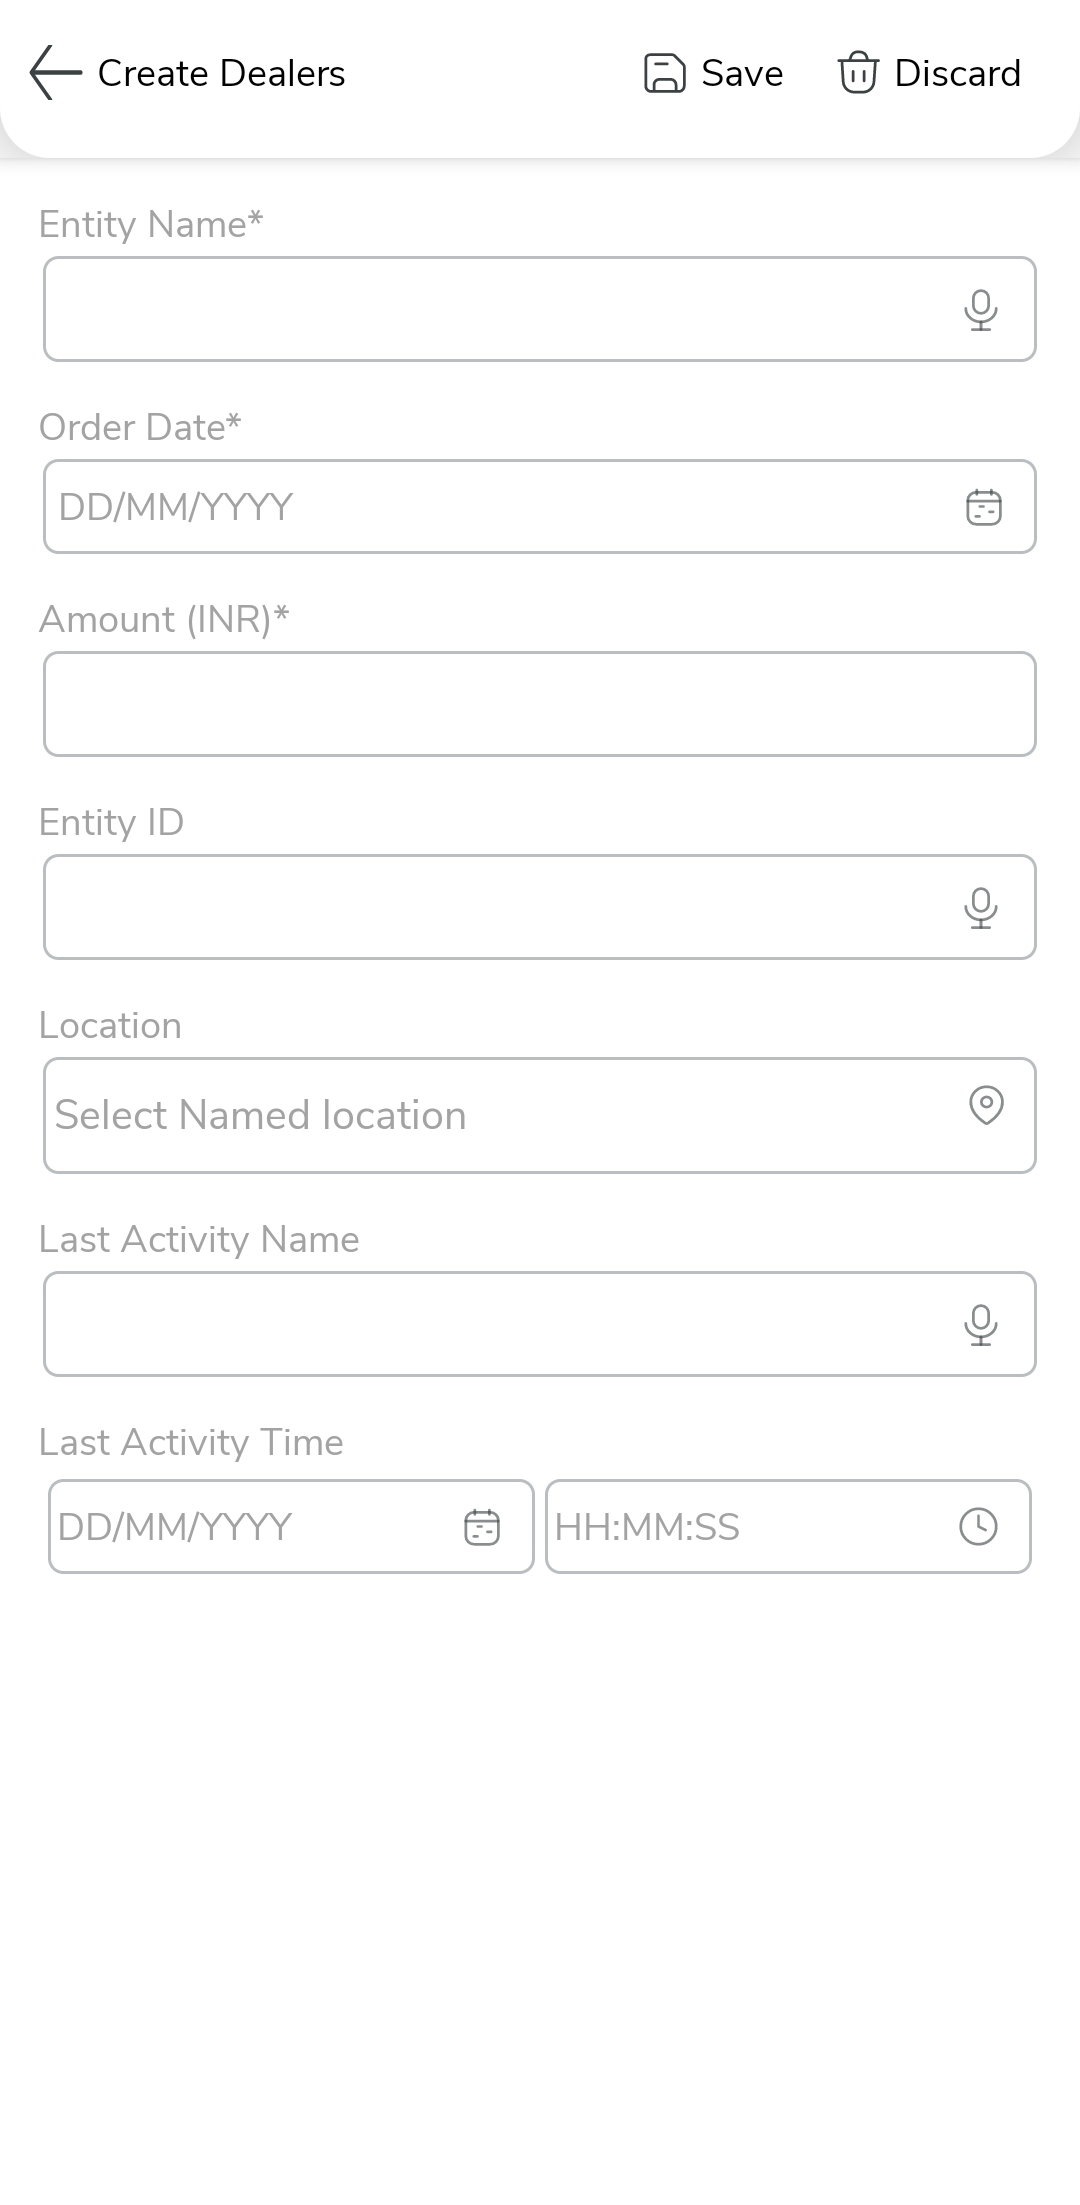Tap clock icon in time field
The image size is (1080, 2205).
click(x=978, y=1527)
